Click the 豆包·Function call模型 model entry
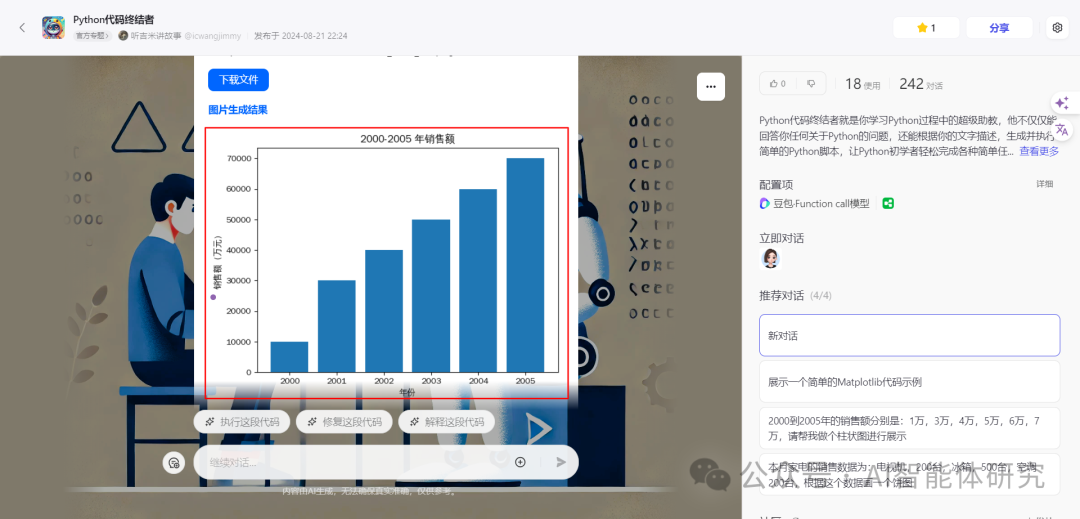This screenshot has height=519, width=1080. point(814,204)
